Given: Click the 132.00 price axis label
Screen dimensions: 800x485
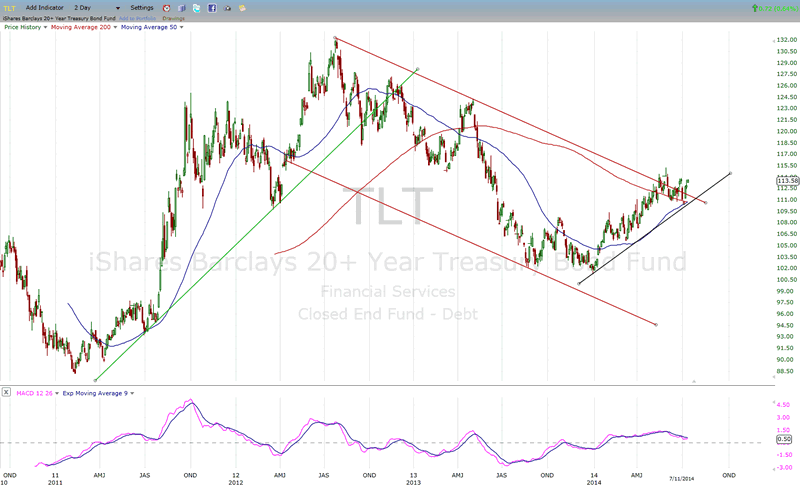Looking at the screenshot, I should point(787,40).
